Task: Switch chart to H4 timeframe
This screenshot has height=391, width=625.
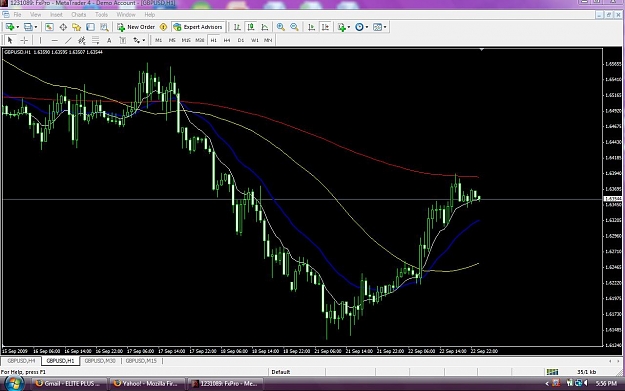Action: coord(227,40)
